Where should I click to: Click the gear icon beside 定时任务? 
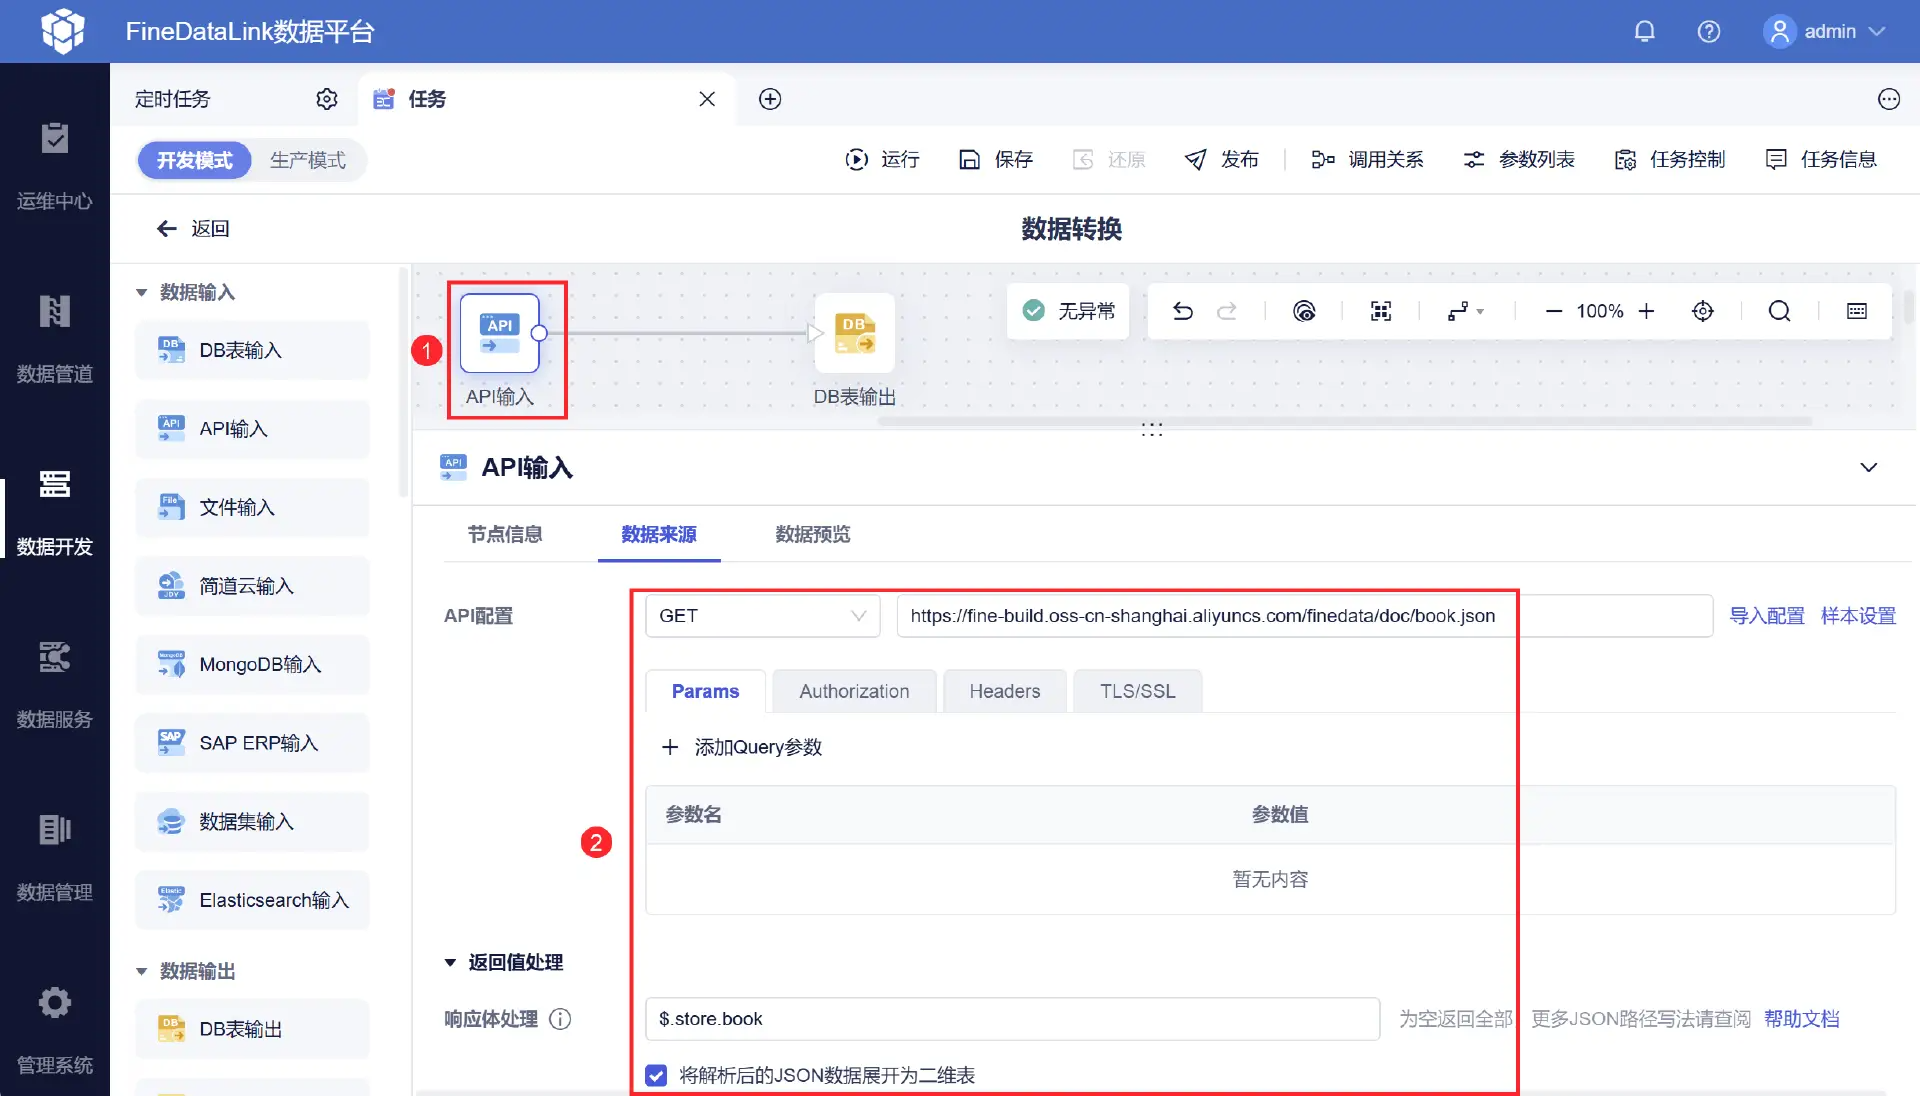(327, 99)
